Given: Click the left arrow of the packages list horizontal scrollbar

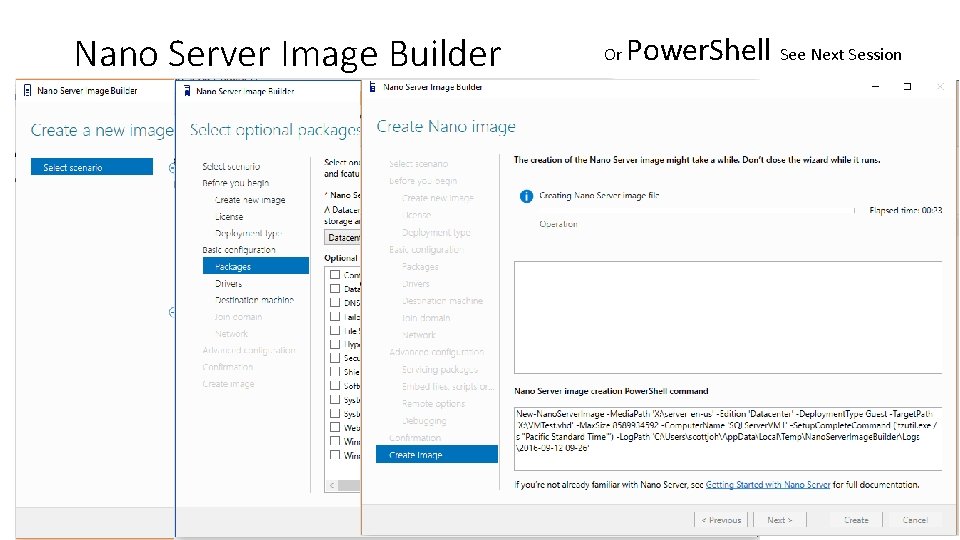Looking at the screenshot, I should [x=332, y=485].
